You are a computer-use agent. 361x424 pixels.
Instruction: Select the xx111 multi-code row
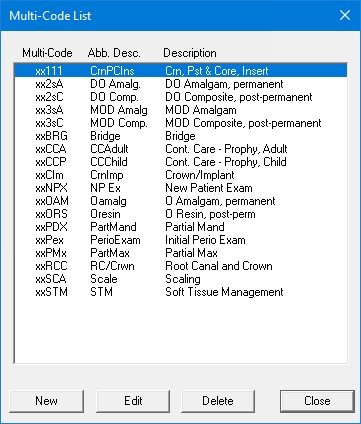(x=181, y=71)
